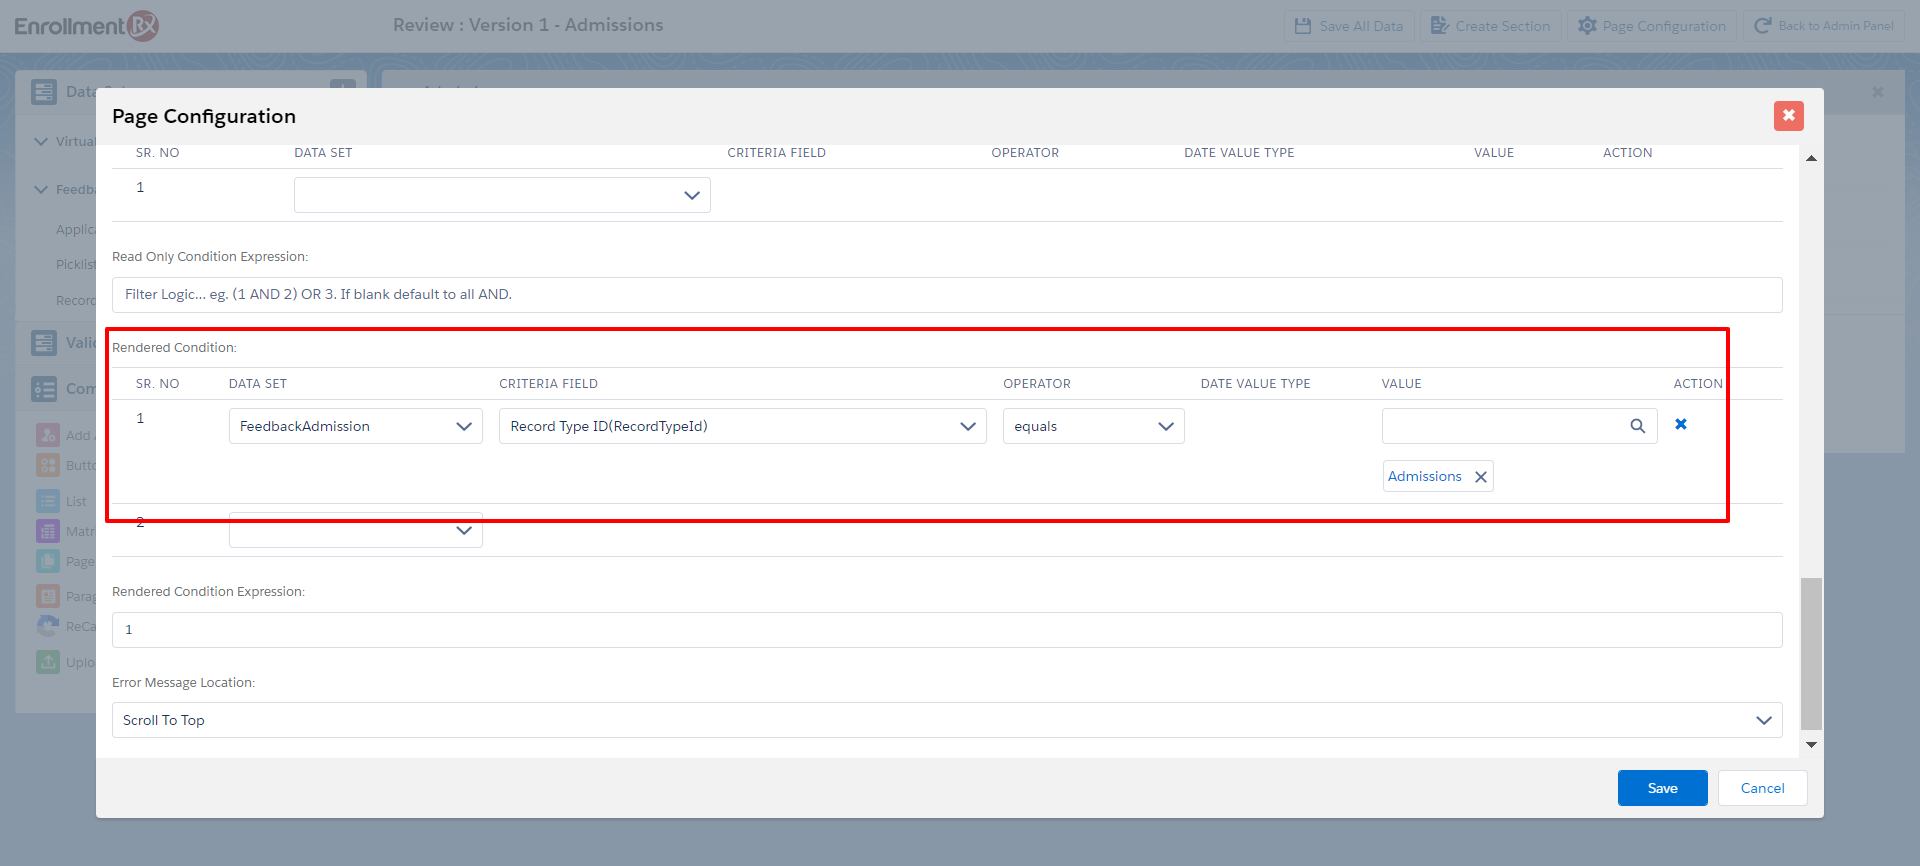
Task: Click the Read Only Condition Expression field
Action: (x=946, y=295)
